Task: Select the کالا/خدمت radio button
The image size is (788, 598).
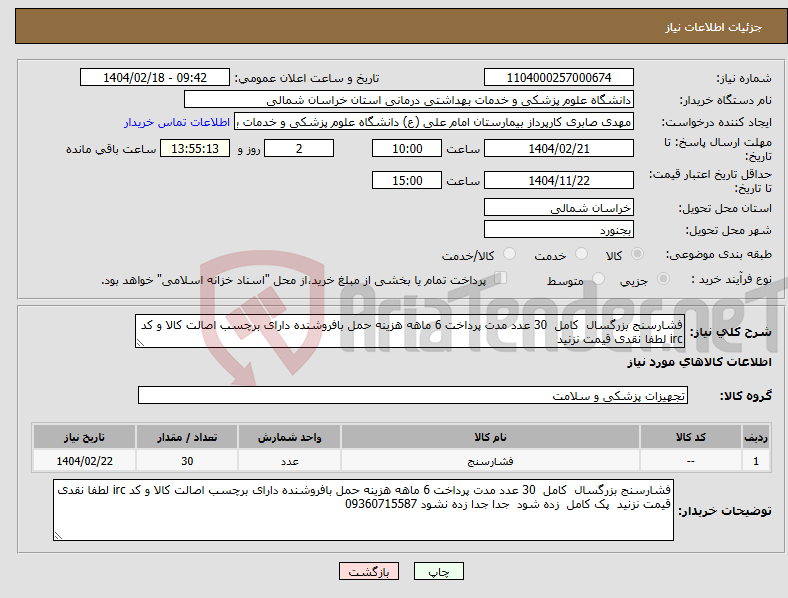Action: 510,254
